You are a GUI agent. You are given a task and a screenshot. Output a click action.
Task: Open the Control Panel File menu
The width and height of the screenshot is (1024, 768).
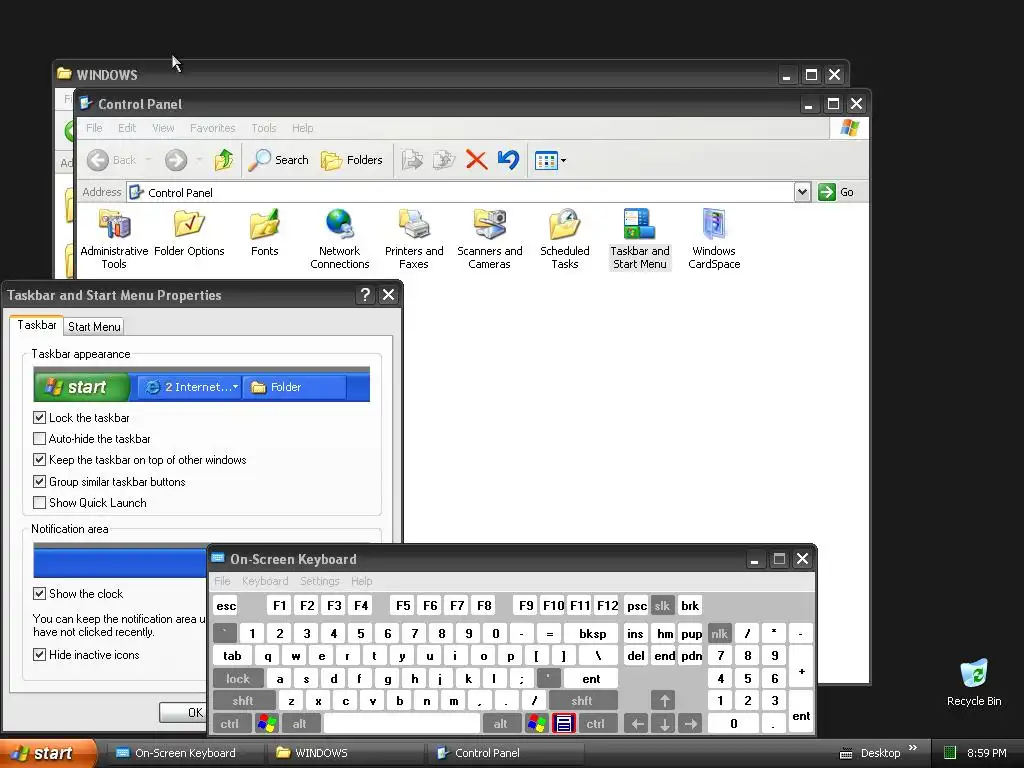pos(94,128)
